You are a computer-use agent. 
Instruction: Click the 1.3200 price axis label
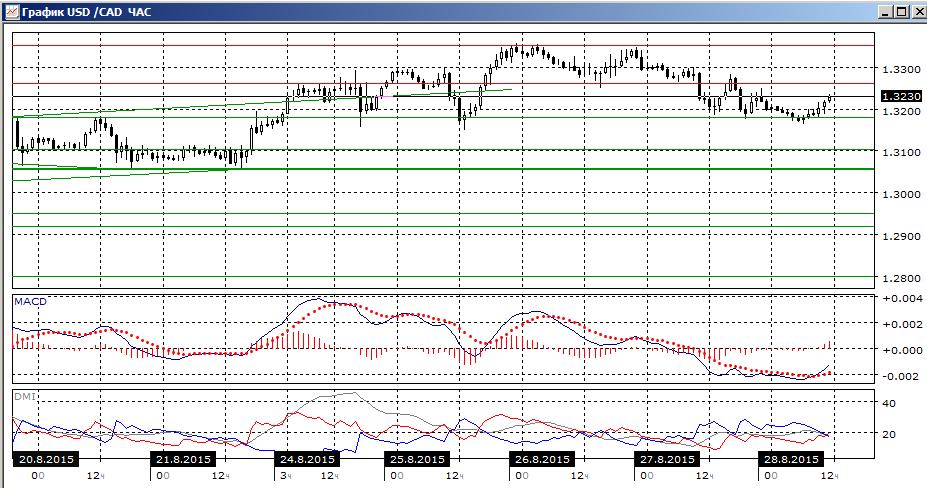tap(901, 111)
